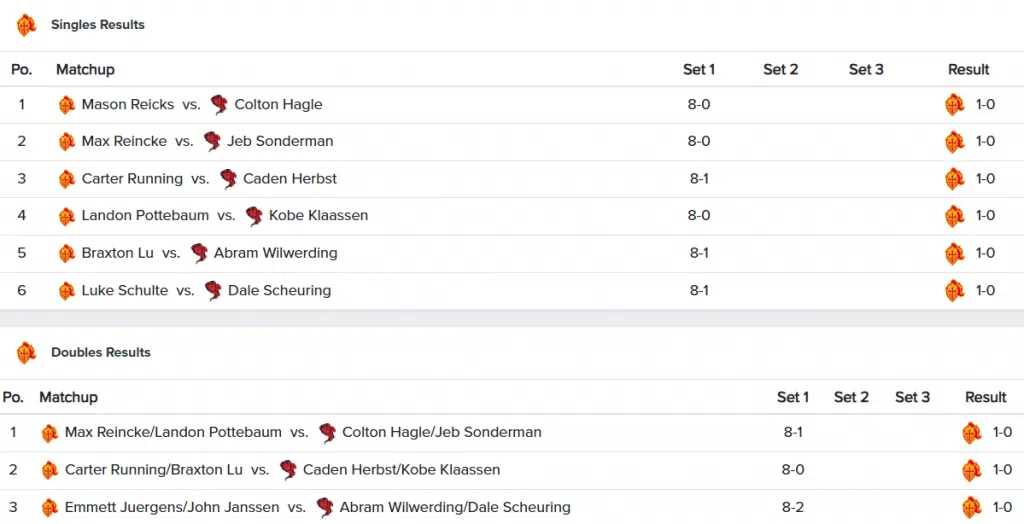Select Colton Hagle/Jeb Sonderman doubles pair
This screenshot has width=1024, height=524.
click(x=441, y=433)
